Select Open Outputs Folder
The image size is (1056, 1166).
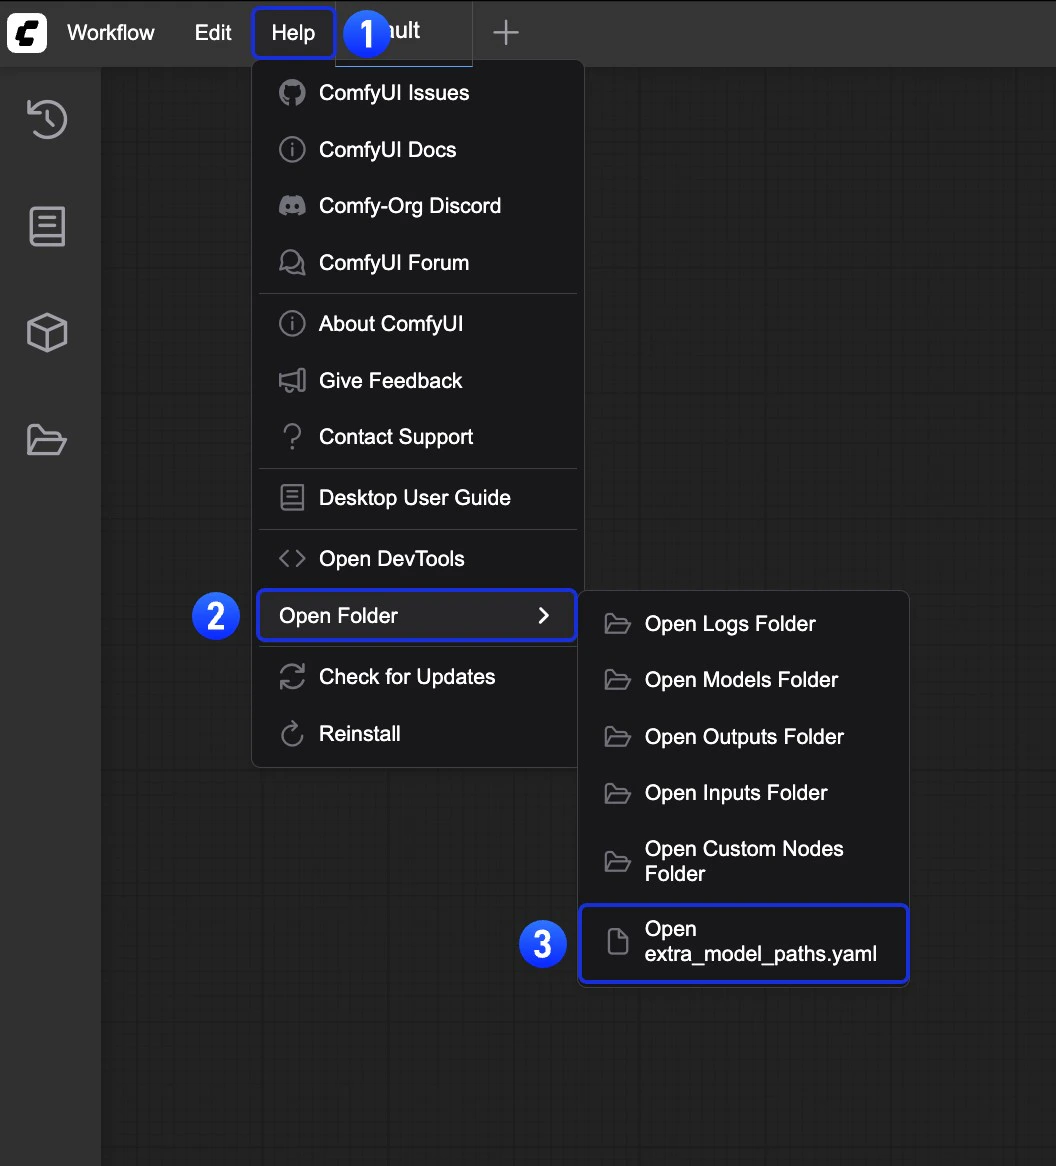(x=743, y=737)
